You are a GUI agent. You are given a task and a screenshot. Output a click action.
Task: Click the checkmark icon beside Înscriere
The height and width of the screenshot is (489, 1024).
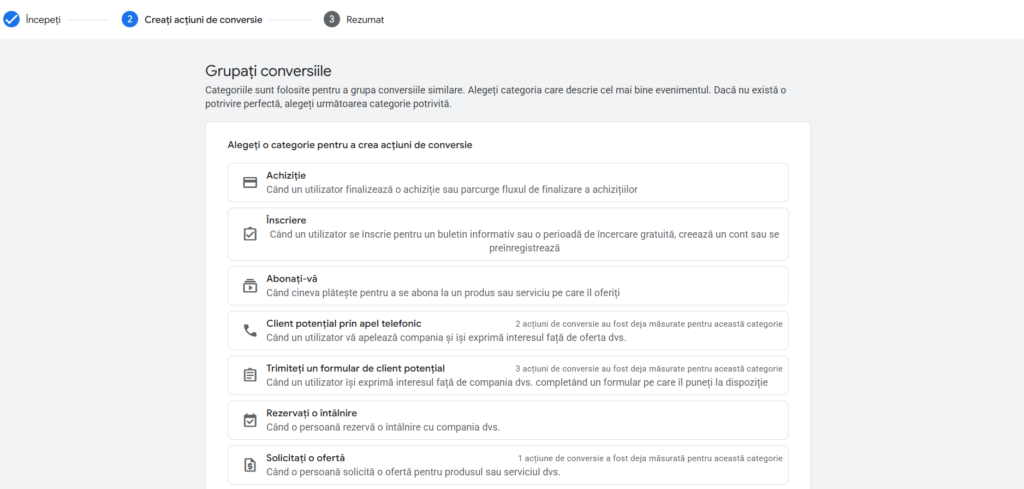[x=250, y=234]
